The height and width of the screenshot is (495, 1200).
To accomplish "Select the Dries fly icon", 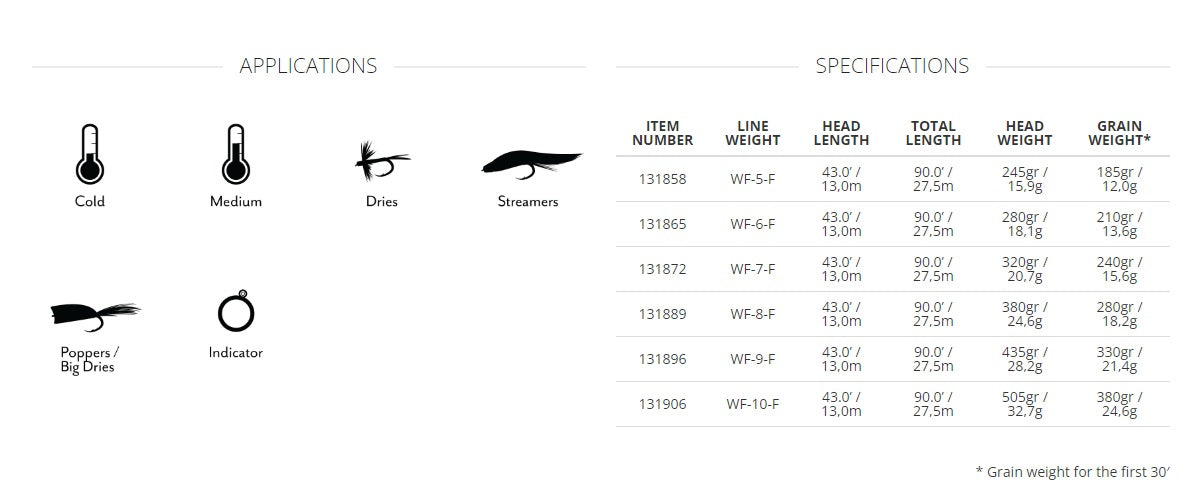I will [x=382, y=160].
